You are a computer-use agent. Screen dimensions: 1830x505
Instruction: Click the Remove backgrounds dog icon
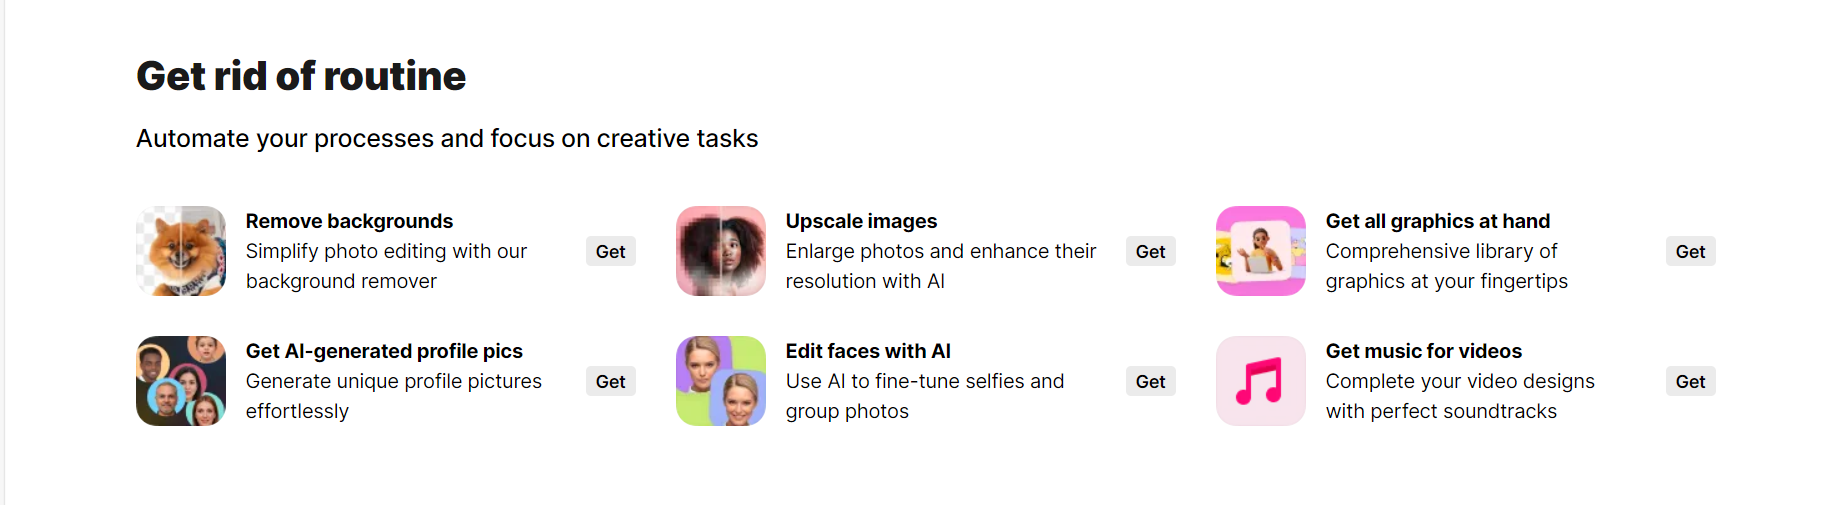tap(181, 251)
